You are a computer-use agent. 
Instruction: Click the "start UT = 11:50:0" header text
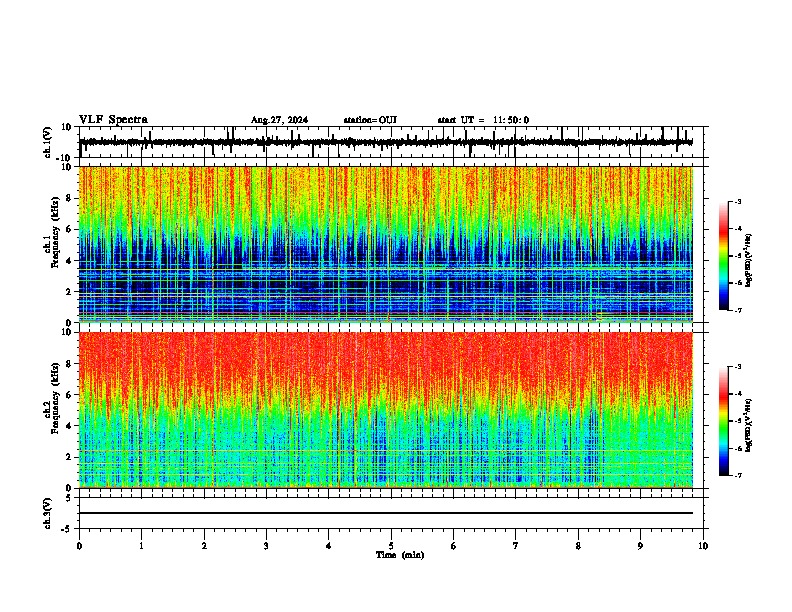[x=483, y=120]
